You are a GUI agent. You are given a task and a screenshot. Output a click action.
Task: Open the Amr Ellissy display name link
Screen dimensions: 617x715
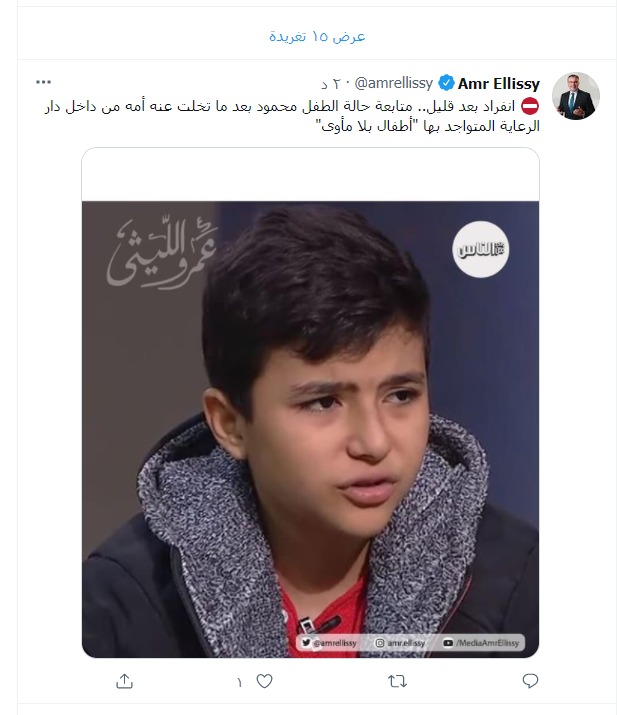[498, 83]
